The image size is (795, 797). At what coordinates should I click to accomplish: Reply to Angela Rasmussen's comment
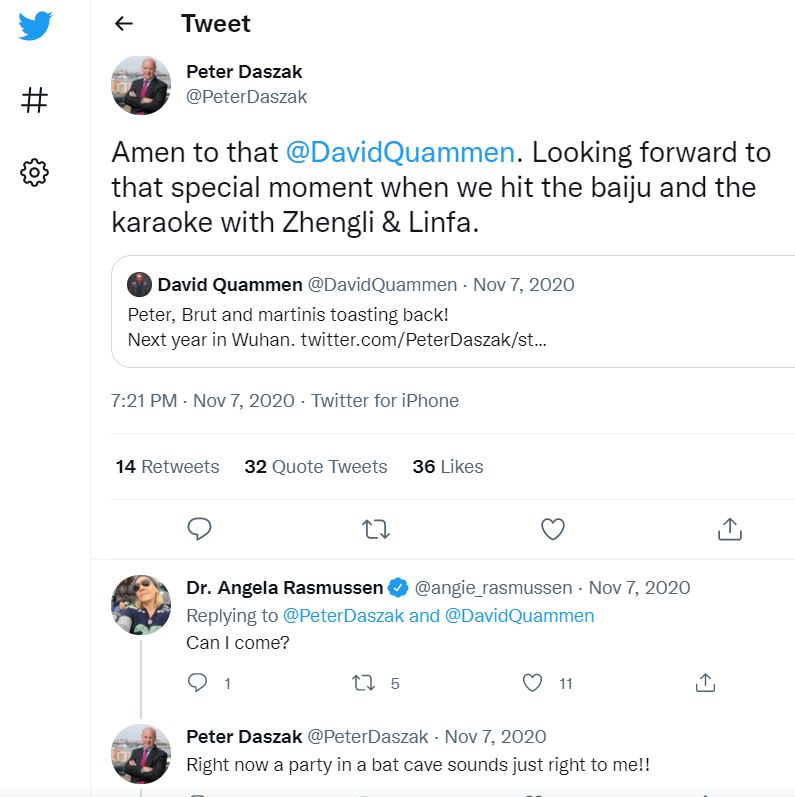(x=198, y=683)
